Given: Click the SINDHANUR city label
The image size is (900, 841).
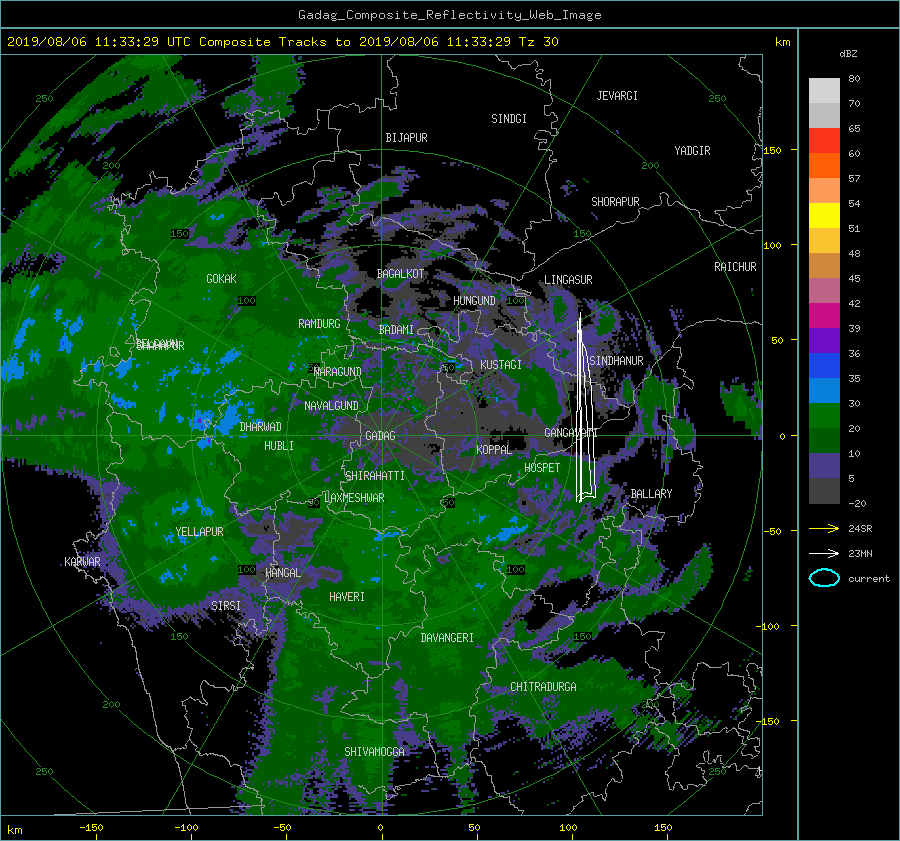Looking at the screenshot, I should click(616, 361).
